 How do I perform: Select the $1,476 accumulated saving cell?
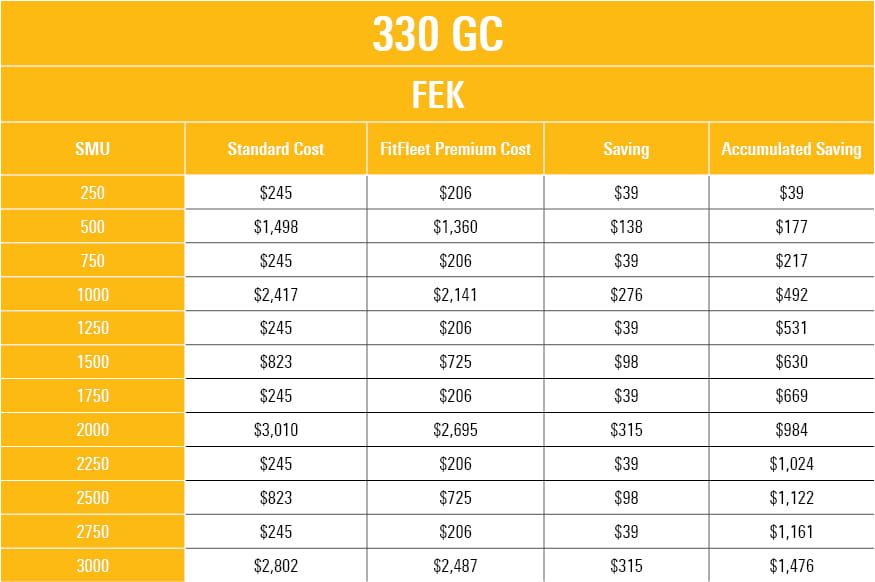coord(791,566)
